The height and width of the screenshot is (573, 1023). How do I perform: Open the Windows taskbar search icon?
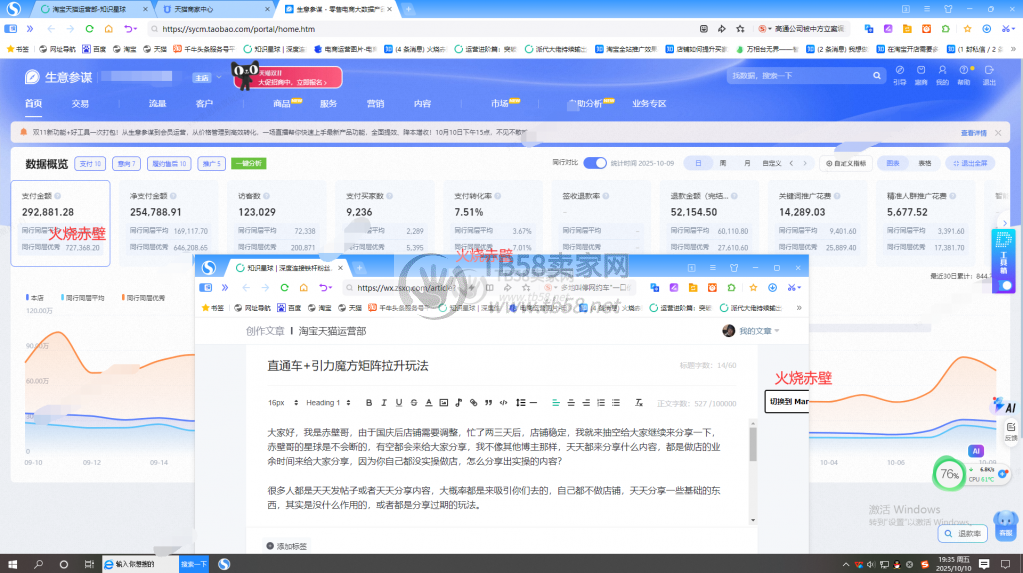click(38, 564)
